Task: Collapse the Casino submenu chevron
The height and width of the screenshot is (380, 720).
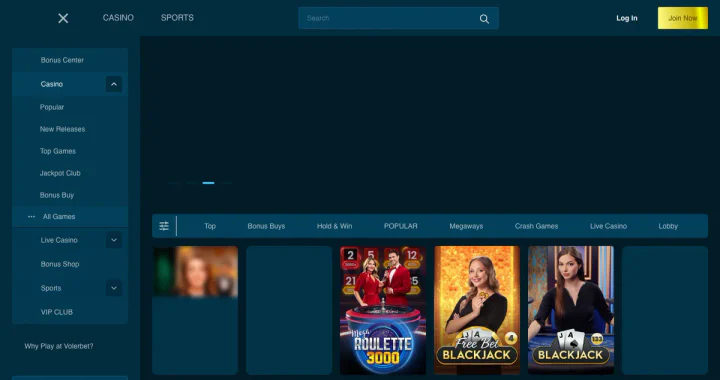Action: pyautogui.click(x=114, y=84)
